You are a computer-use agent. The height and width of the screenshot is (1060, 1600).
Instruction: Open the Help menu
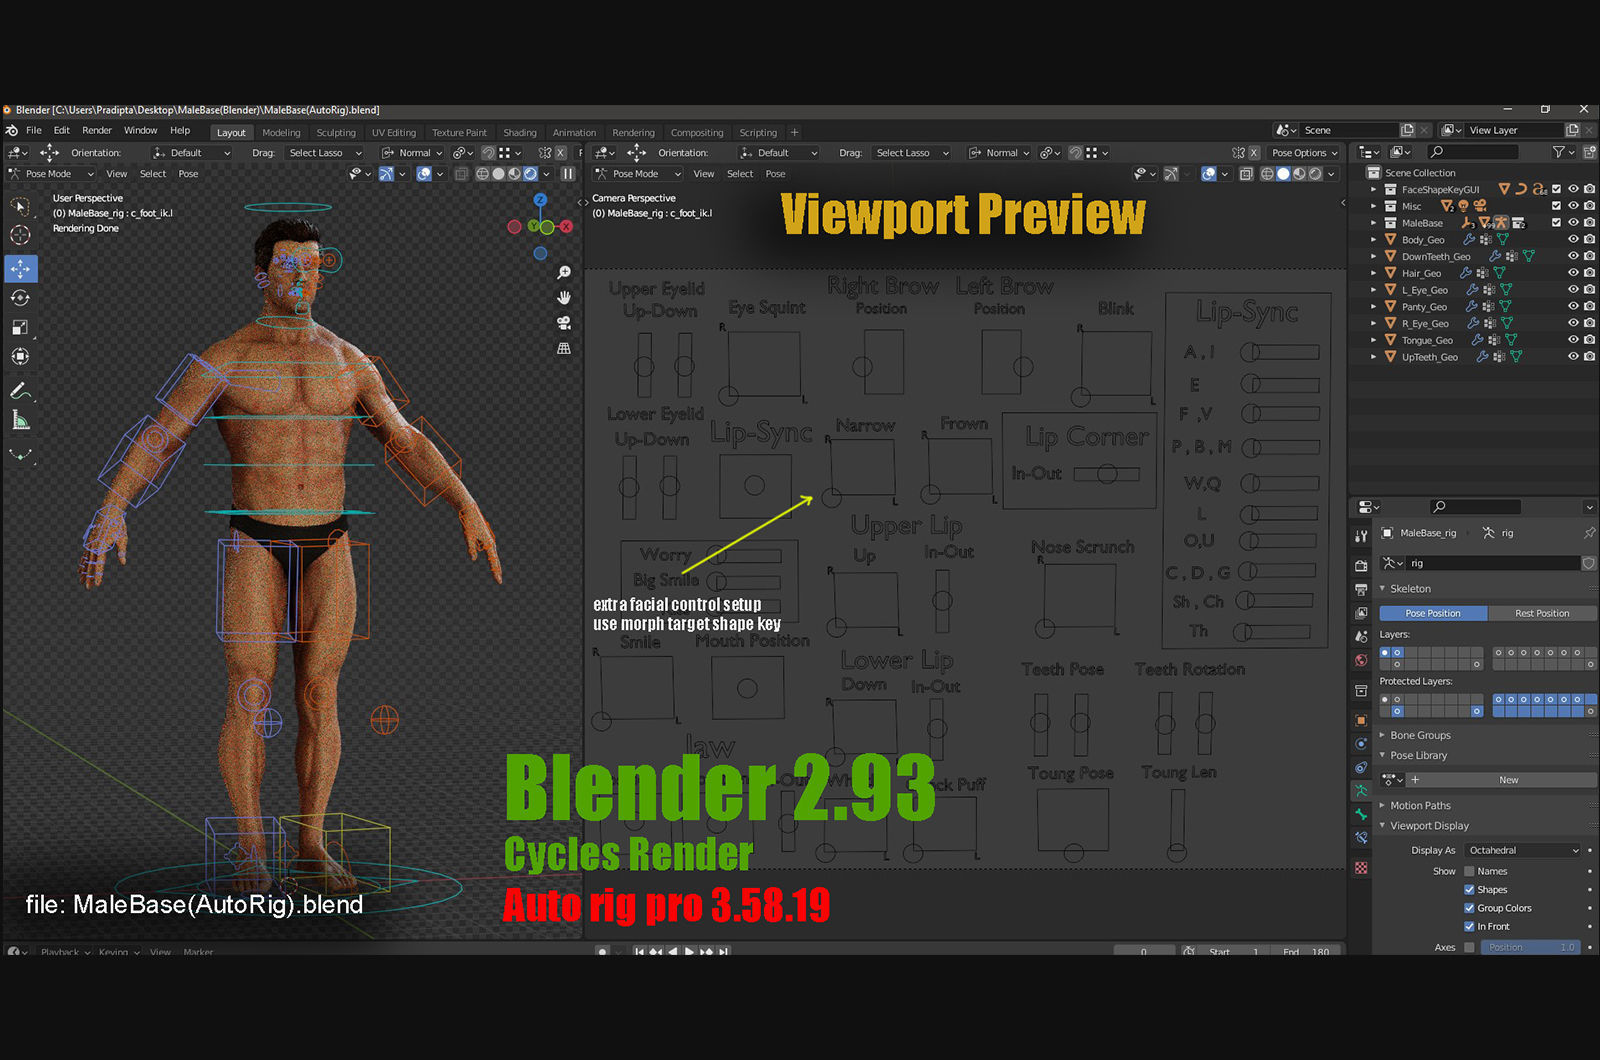pyautogui.click(x=180, y=131)
